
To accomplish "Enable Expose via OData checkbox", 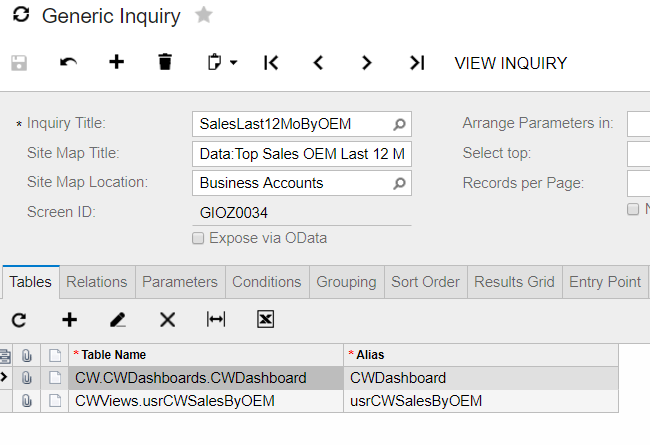I will (198, 238).
